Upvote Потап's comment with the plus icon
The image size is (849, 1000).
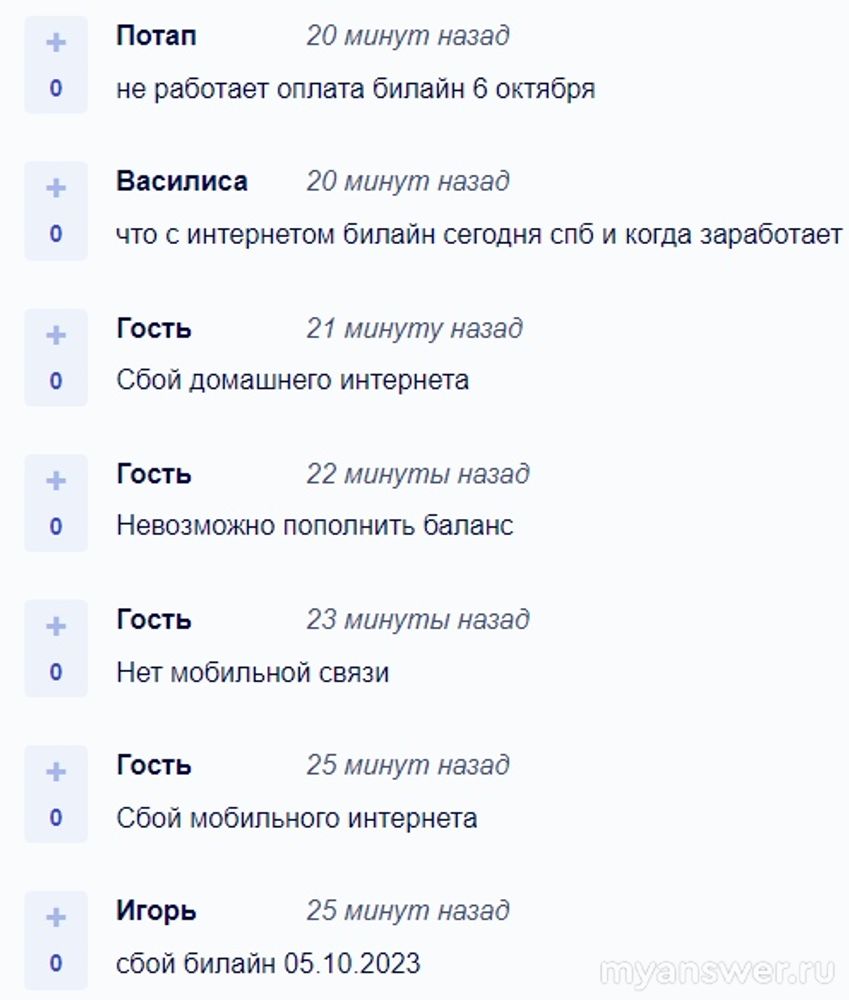56,42
